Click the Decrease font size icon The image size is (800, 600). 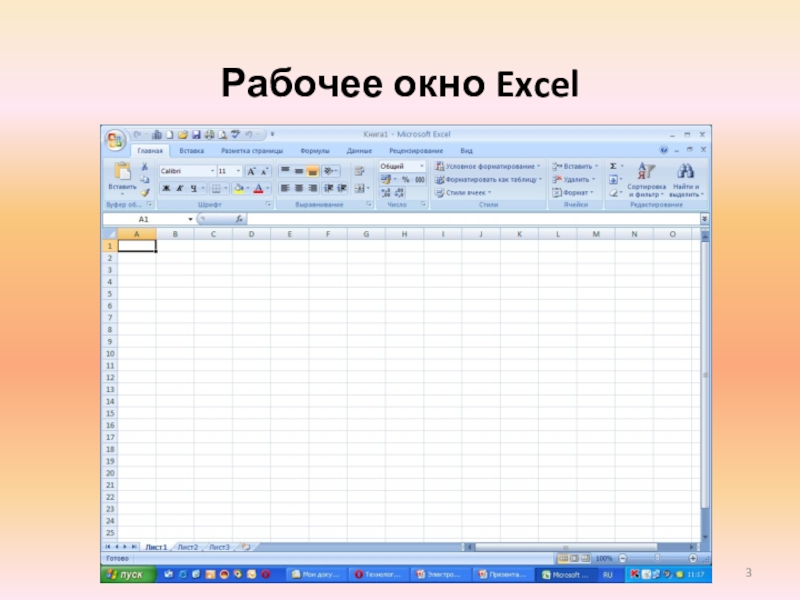264,171
